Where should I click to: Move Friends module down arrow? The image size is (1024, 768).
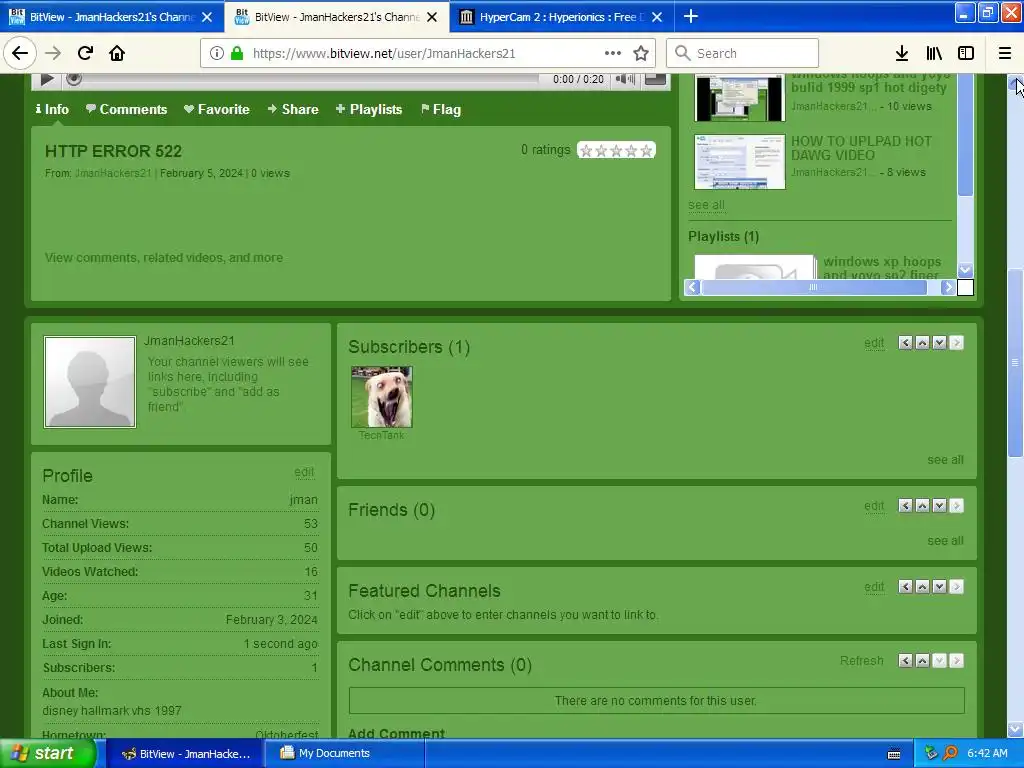coord(939,505)
